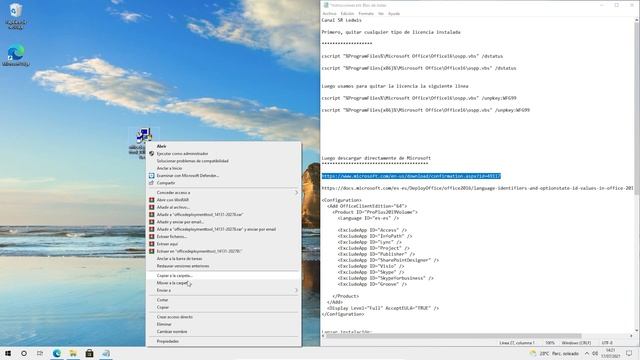This screenshot has height=360, width=640.
Task: Select Extraer aquí
Action: [x=167, y=244]
